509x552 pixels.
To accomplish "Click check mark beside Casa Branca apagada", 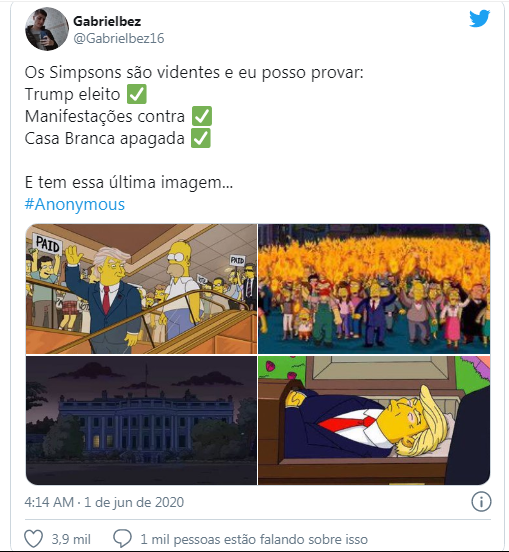I will click(x=201, y=138).
